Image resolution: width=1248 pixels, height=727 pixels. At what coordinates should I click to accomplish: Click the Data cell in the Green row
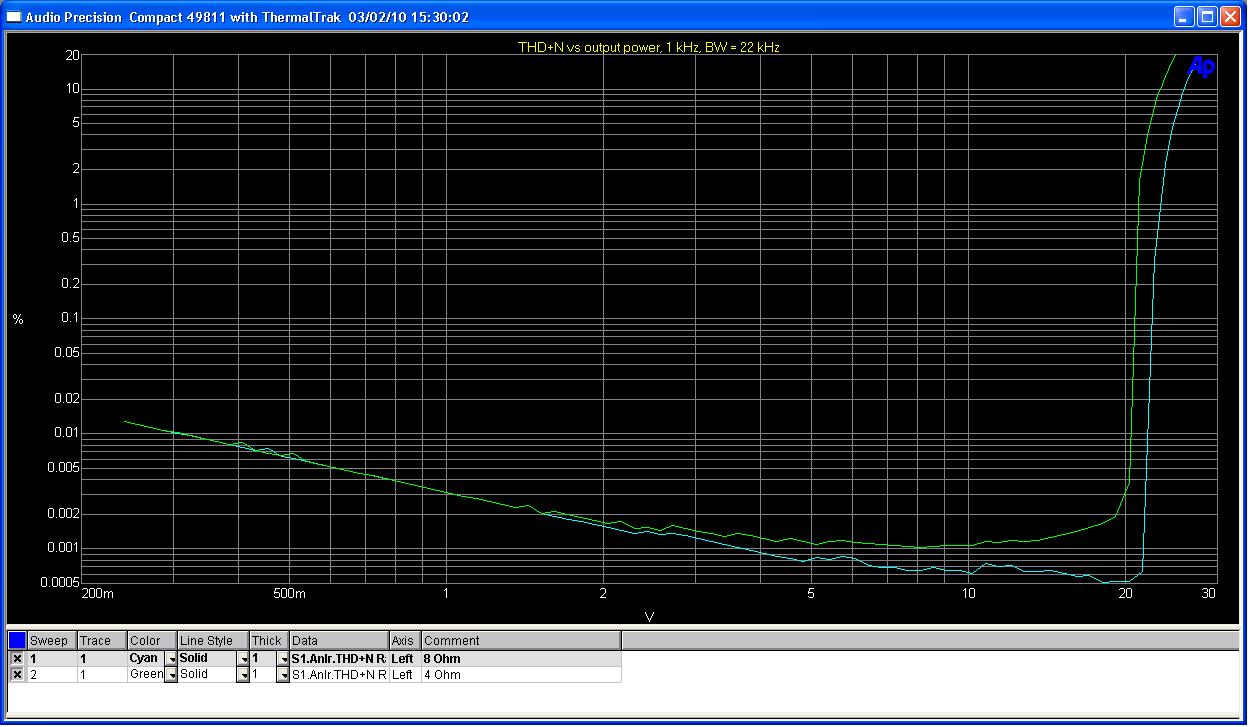click(338, 675)
